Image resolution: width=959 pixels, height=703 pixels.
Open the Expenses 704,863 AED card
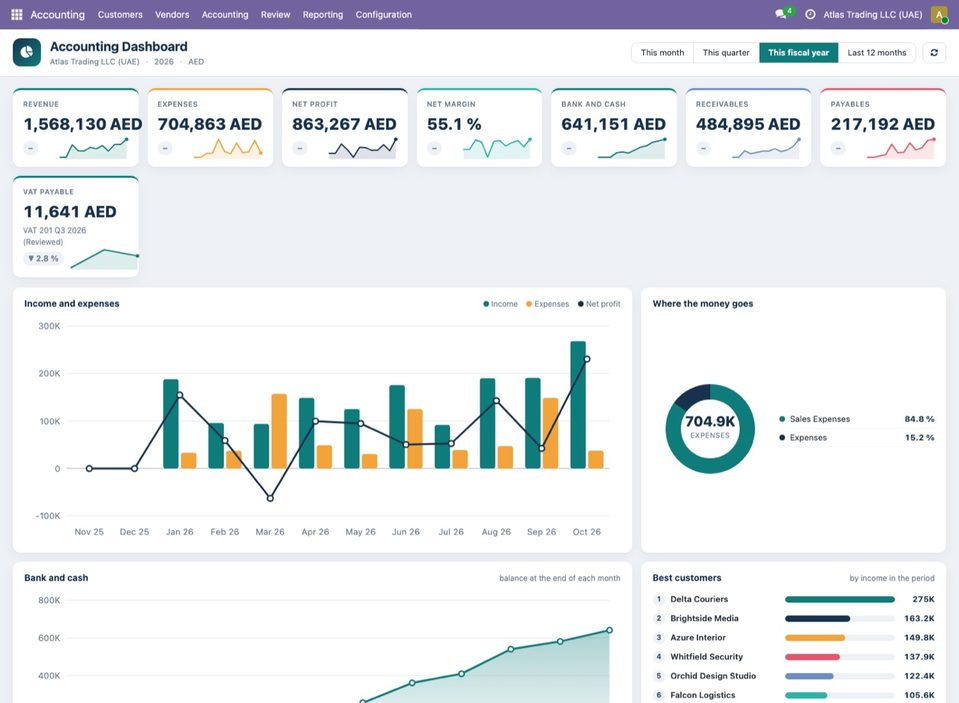210,127
